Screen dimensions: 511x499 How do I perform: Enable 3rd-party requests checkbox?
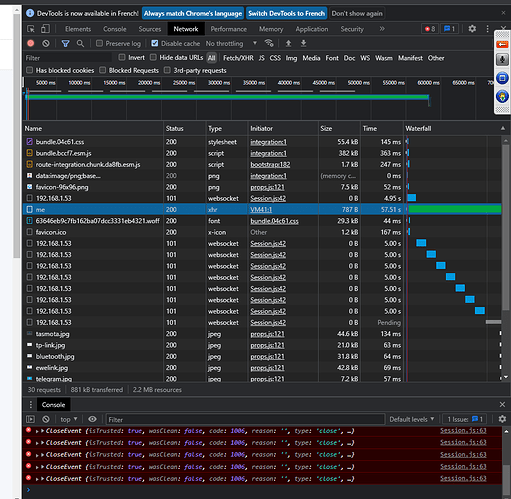tap(167, 70)
